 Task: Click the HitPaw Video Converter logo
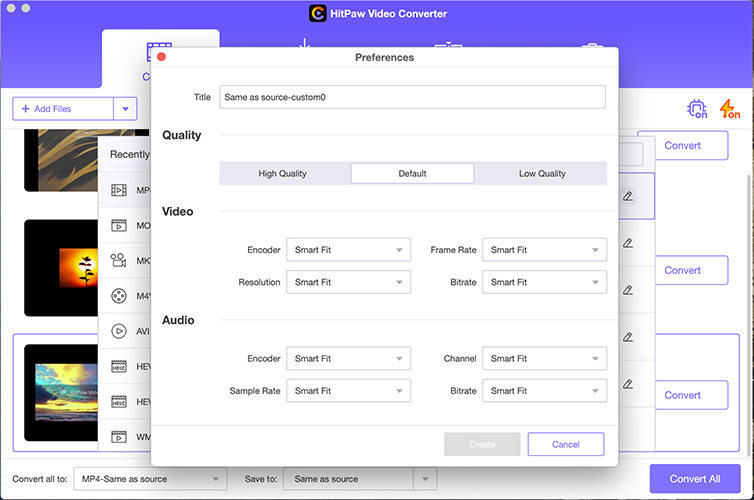click(x=317, y=13)
